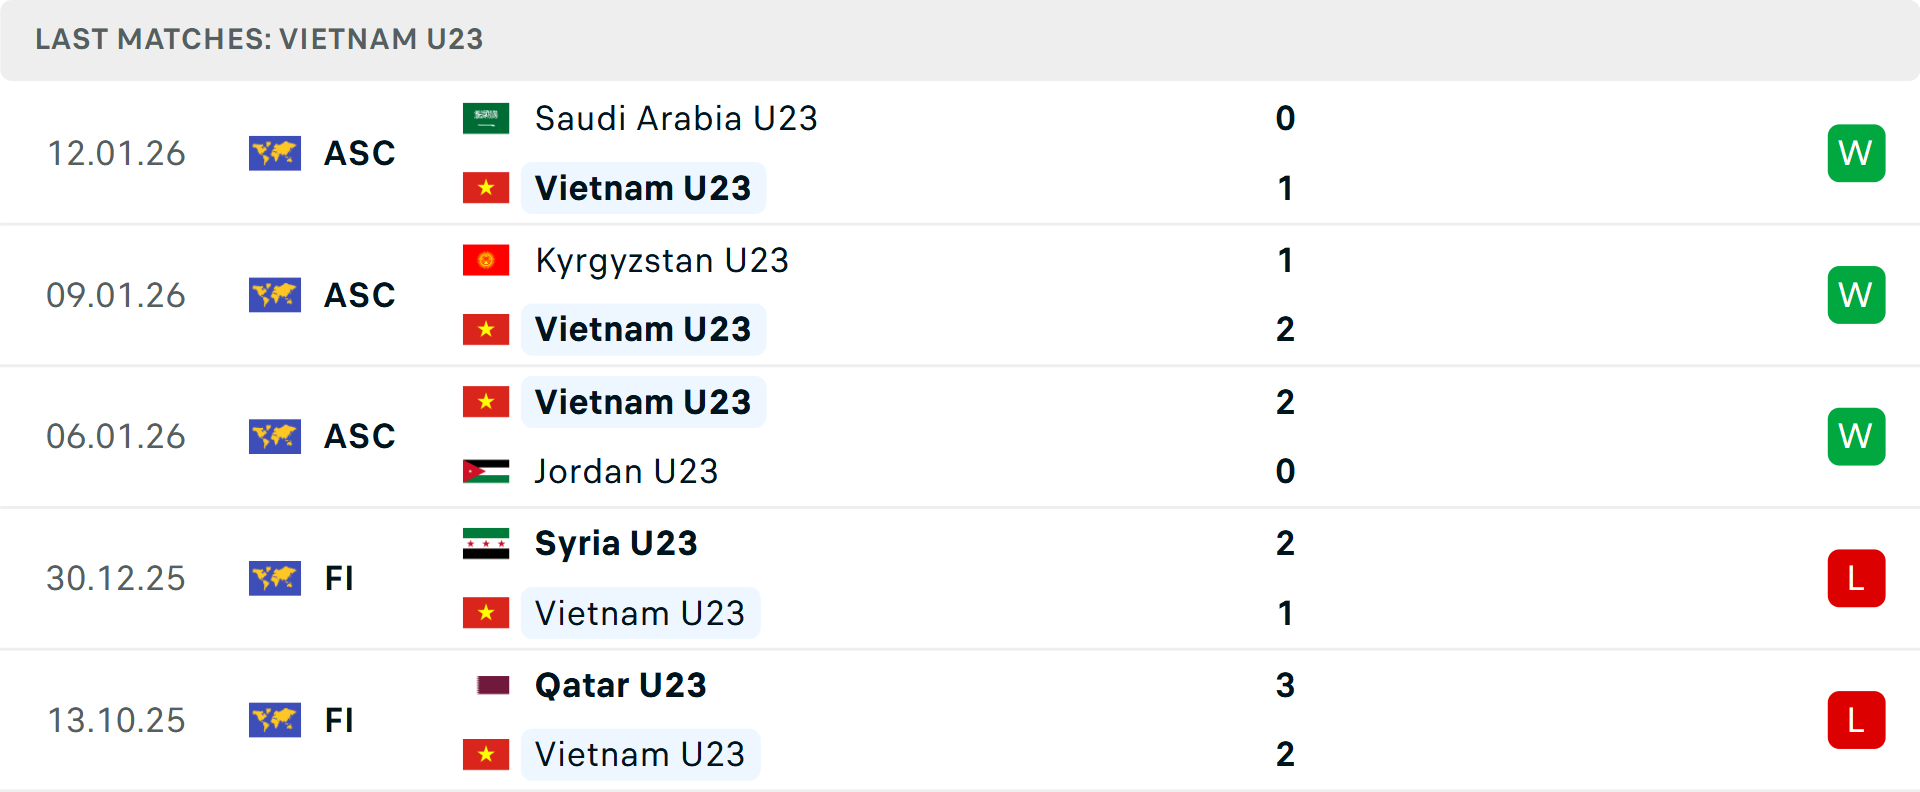Click the FI label for the 13.10.25 match
The image size is (1920, 792).
(339, 720)
